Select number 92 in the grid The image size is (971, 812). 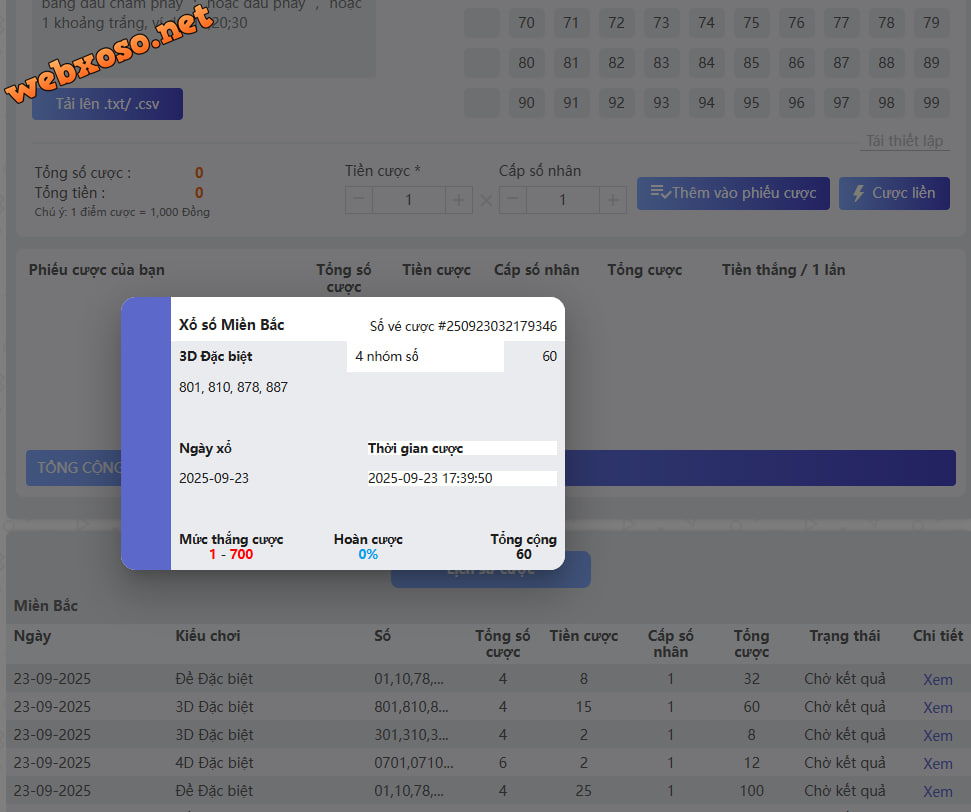point(616,102)
